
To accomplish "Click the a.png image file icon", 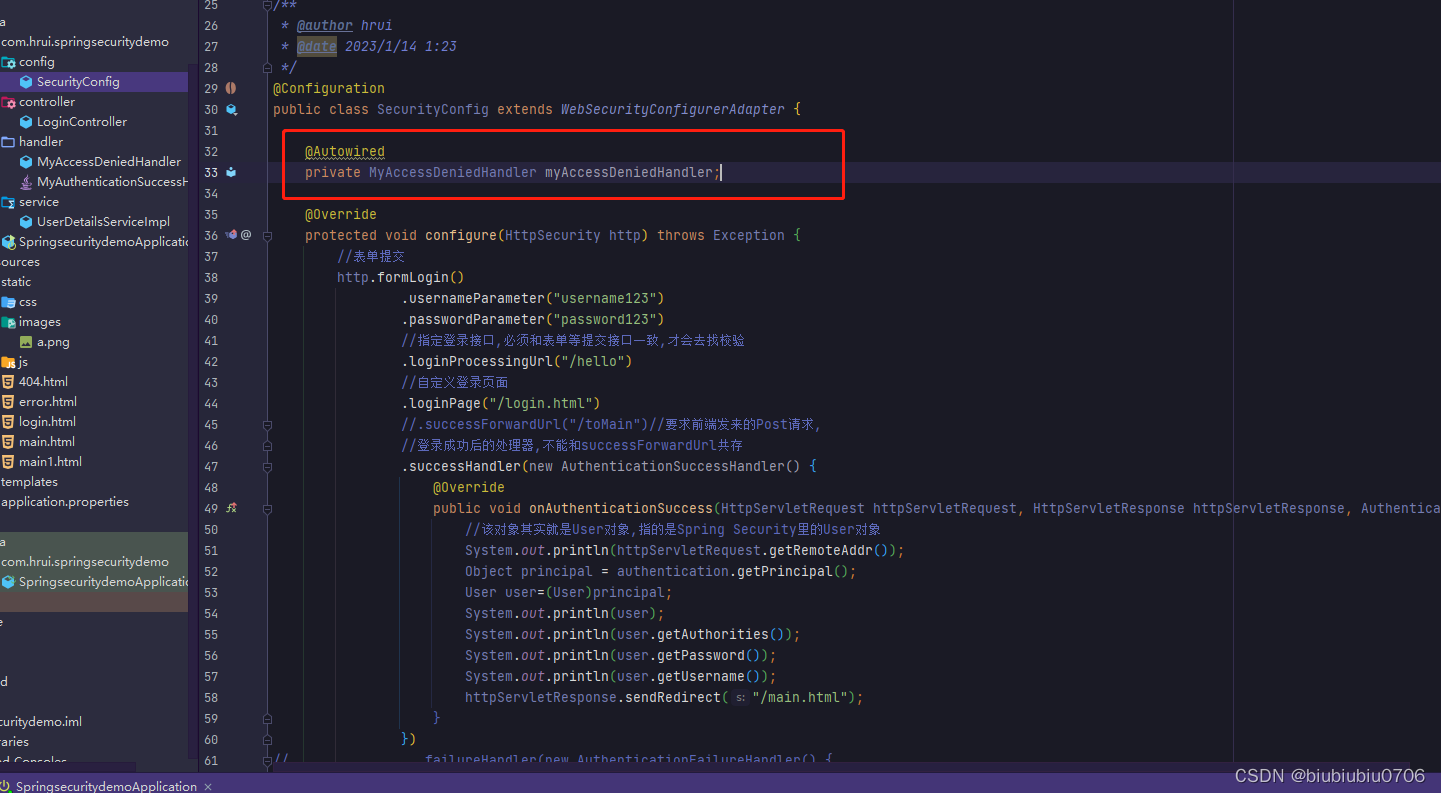I will coord(26,342).
